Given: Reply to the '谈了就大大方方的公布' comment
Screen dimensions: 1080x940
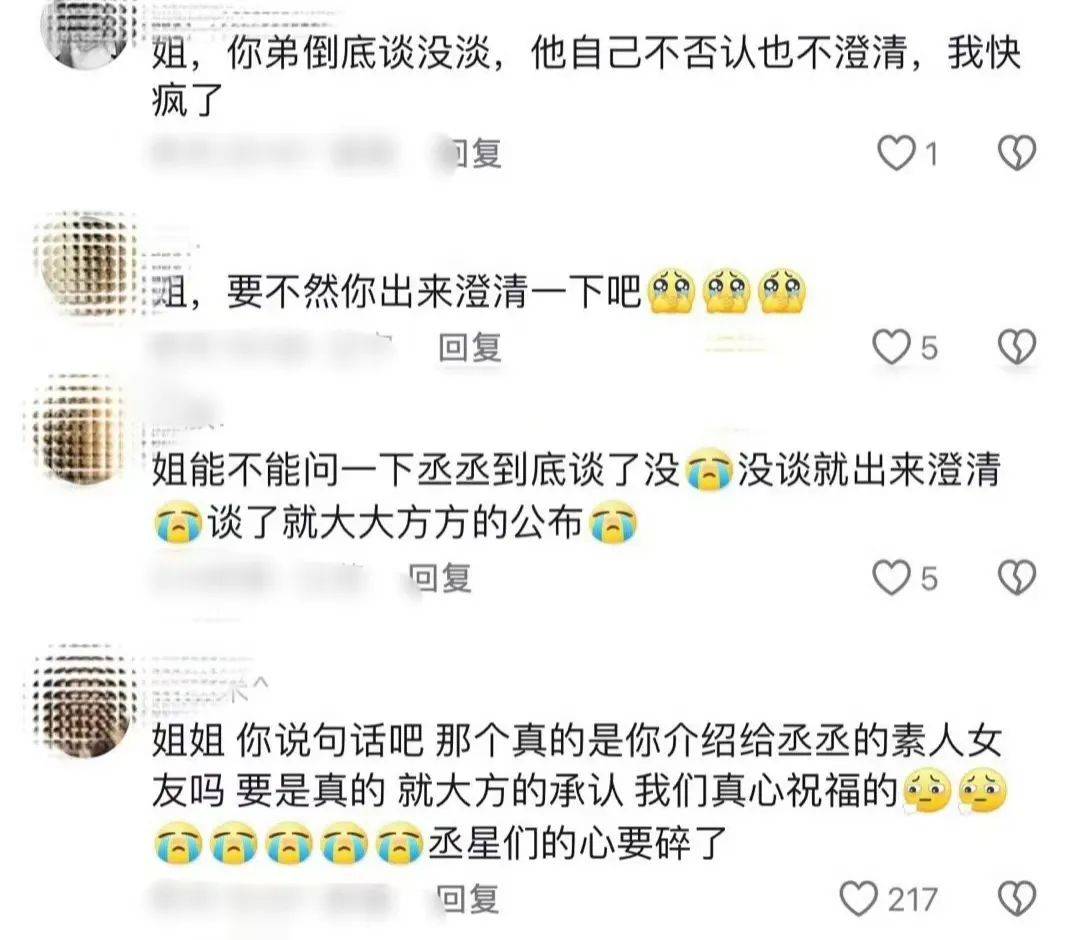Looking at the screenshot, I should click(441, 578).
